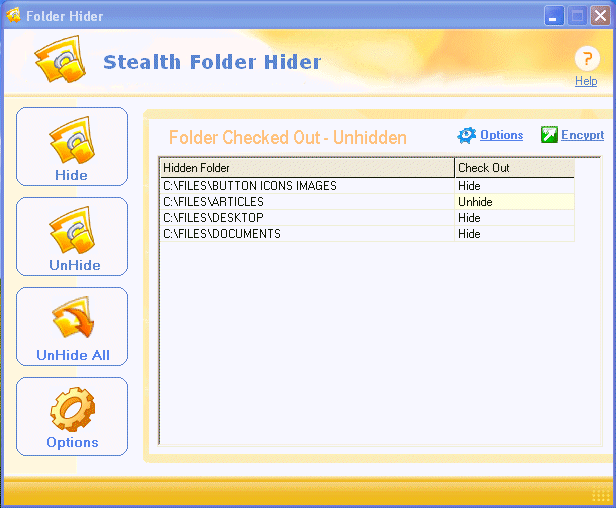Open the Options link above the list
Image resolution: width=616 pixels, height=508 pixels.
pos(502,135)
